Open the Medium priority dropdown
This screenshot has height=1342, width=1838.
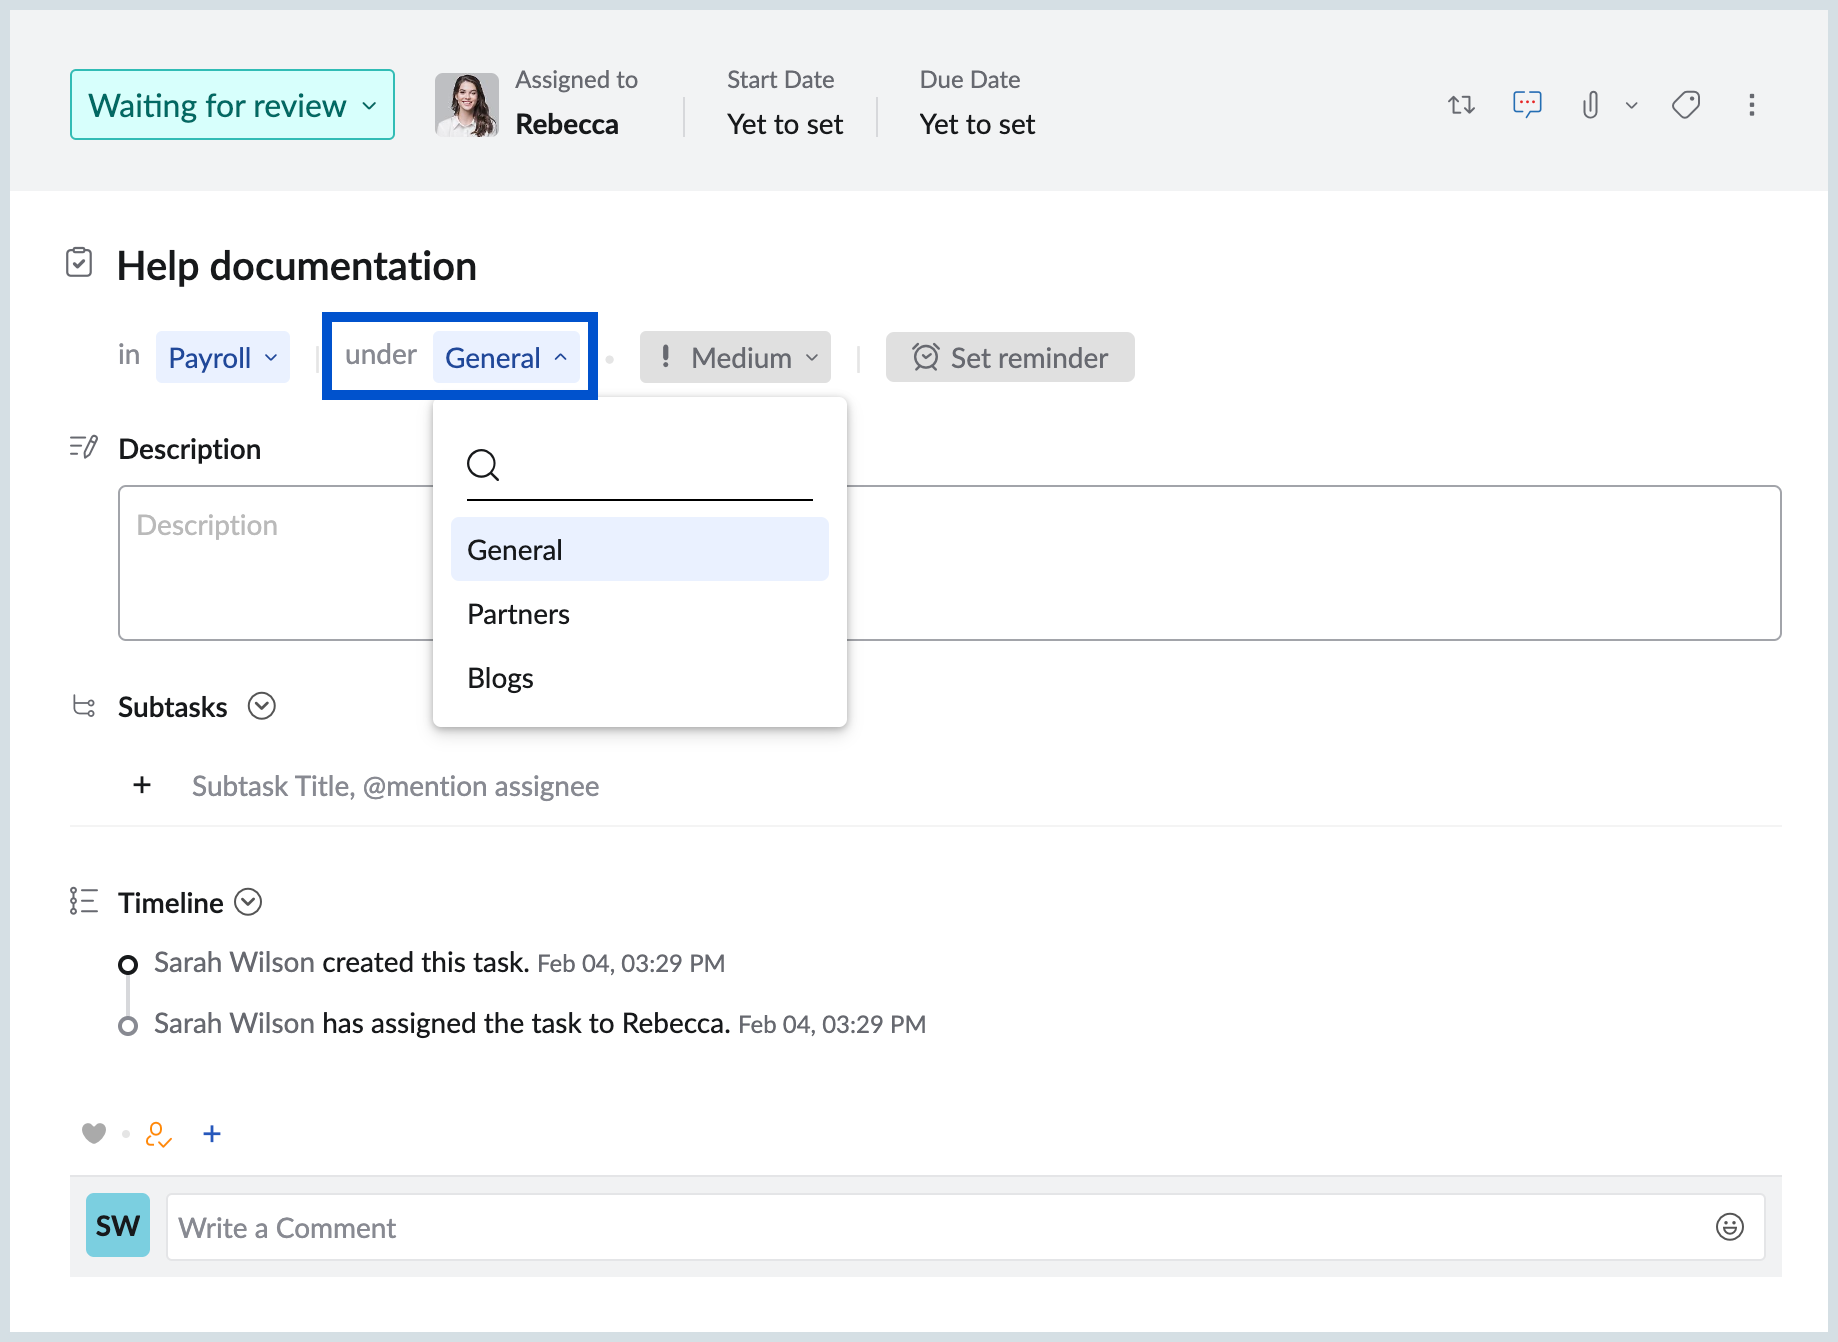(735, 358)
